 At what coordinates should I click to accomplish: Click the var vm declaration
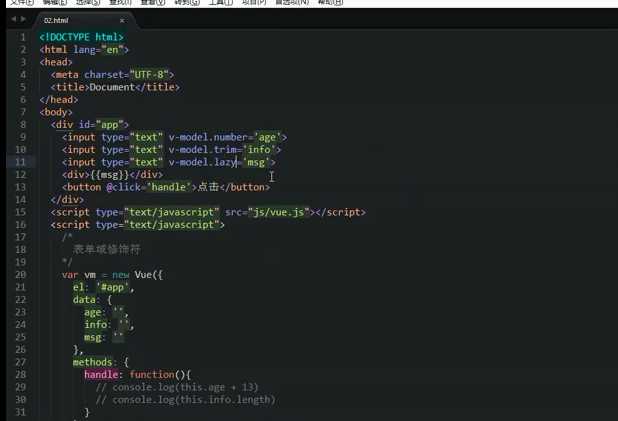79,275
